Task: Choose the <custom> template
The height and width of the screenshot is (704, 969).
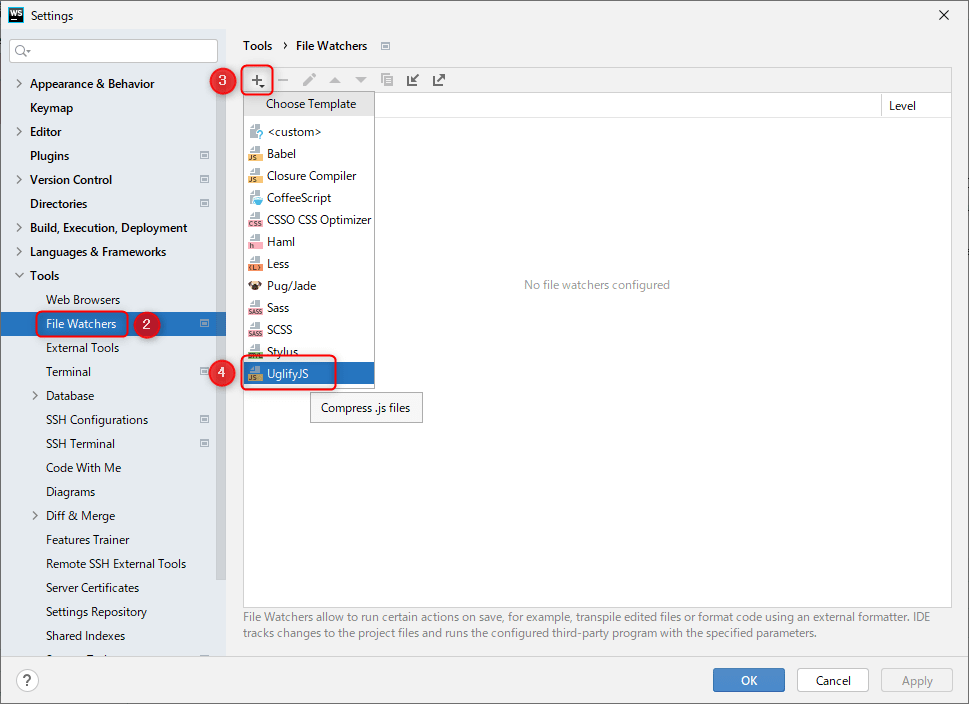Action: [x=309, y=132]
